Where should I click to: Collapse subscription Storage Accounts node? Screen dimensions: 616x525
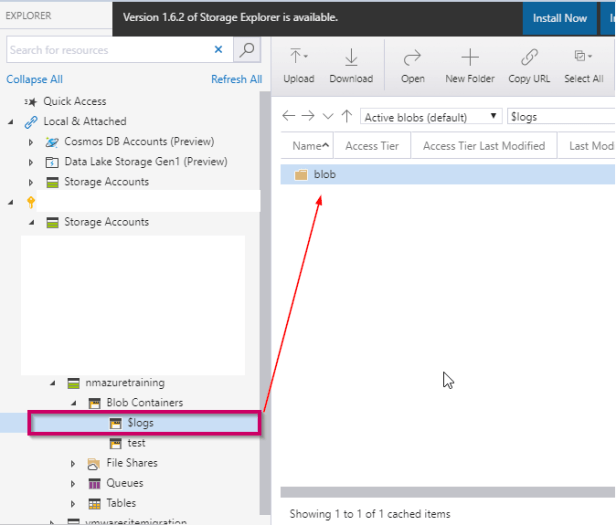[x=32, y=223]
